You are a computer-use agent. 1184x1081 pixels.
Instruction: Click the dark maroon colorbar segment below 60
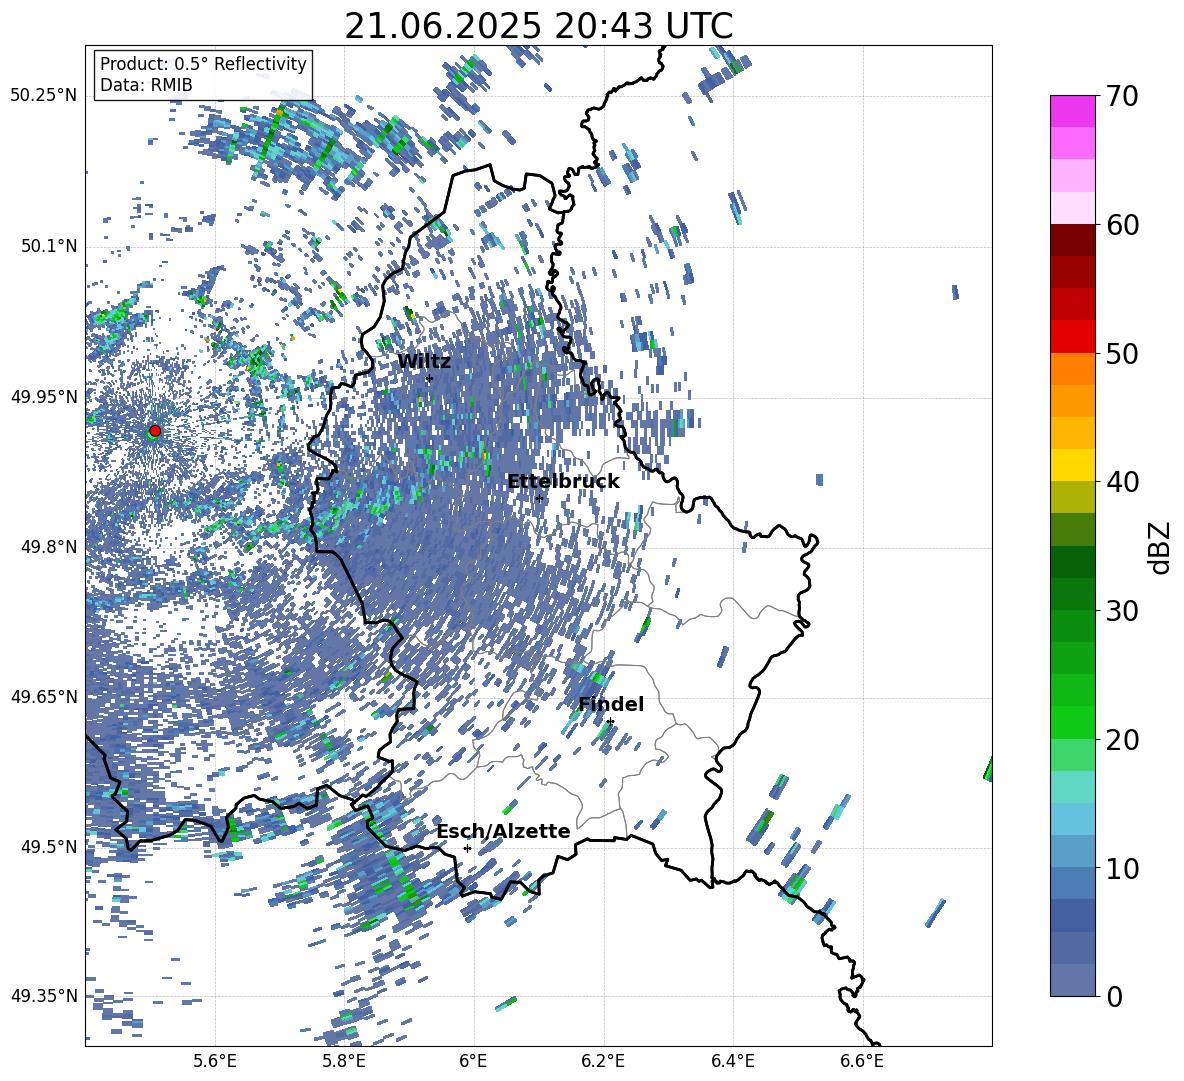(x=1072, y=240)
